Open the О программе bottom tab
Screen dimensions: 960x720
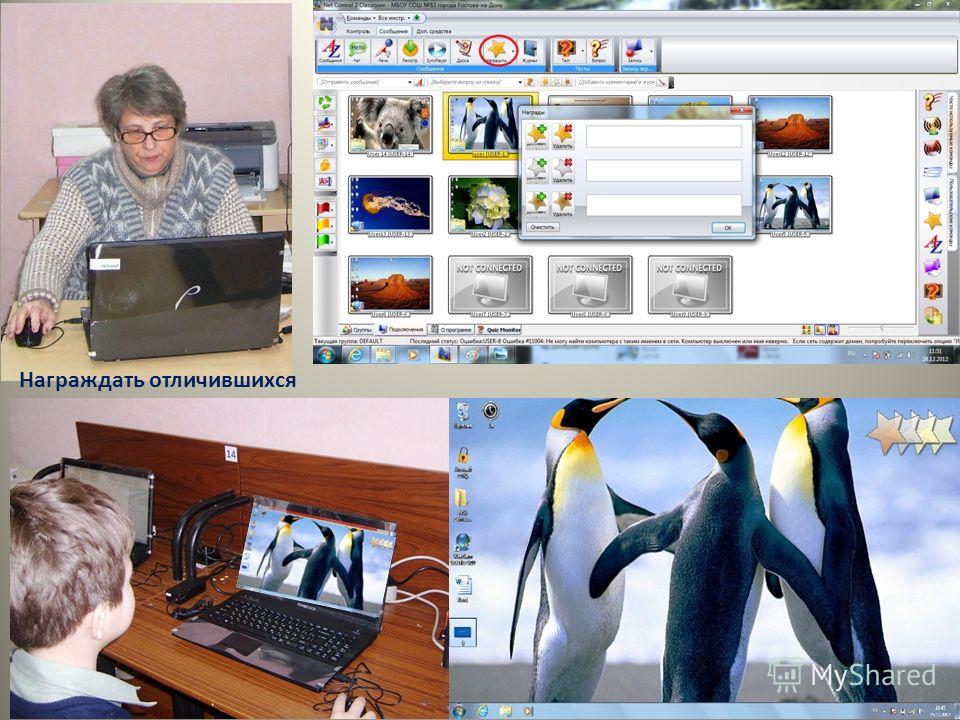pyautogui.click(x=450, y=330)
